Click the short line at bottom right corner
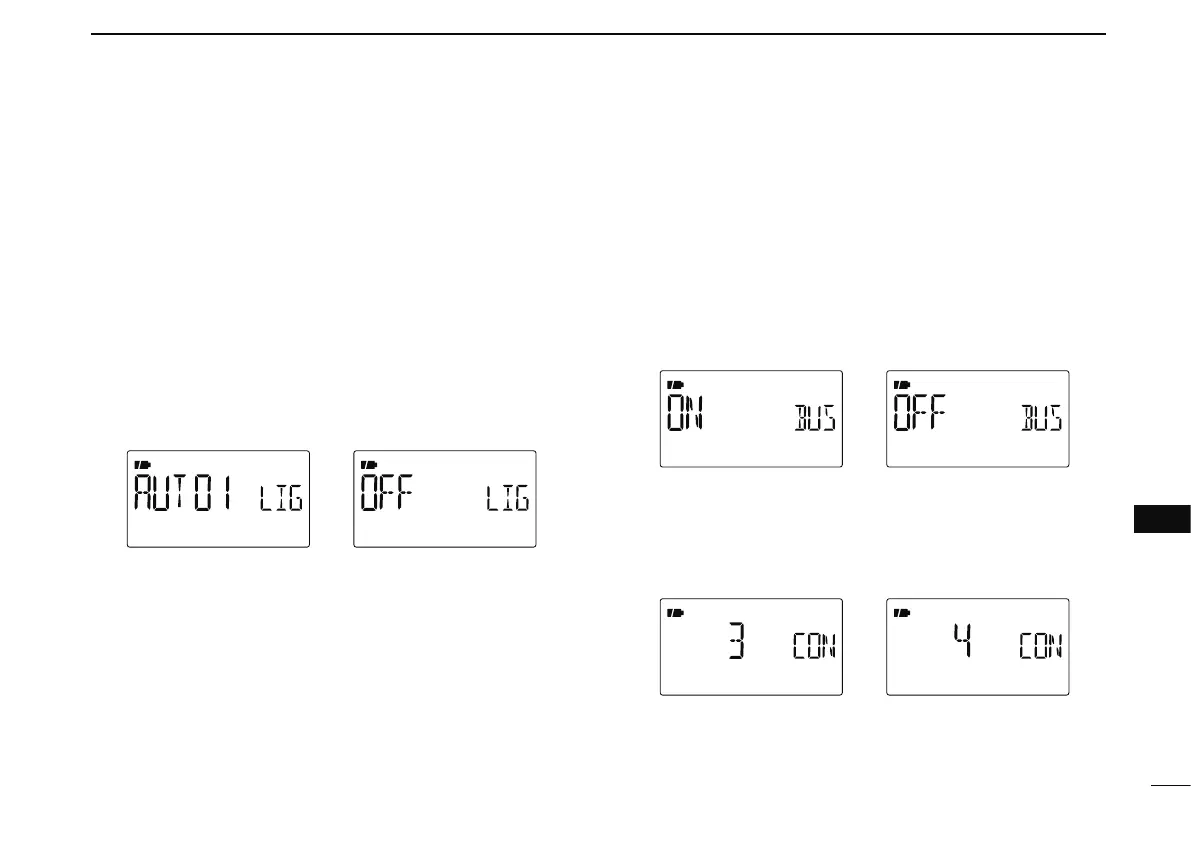Screen dimensions: 1191x842 pos(1170,787)
